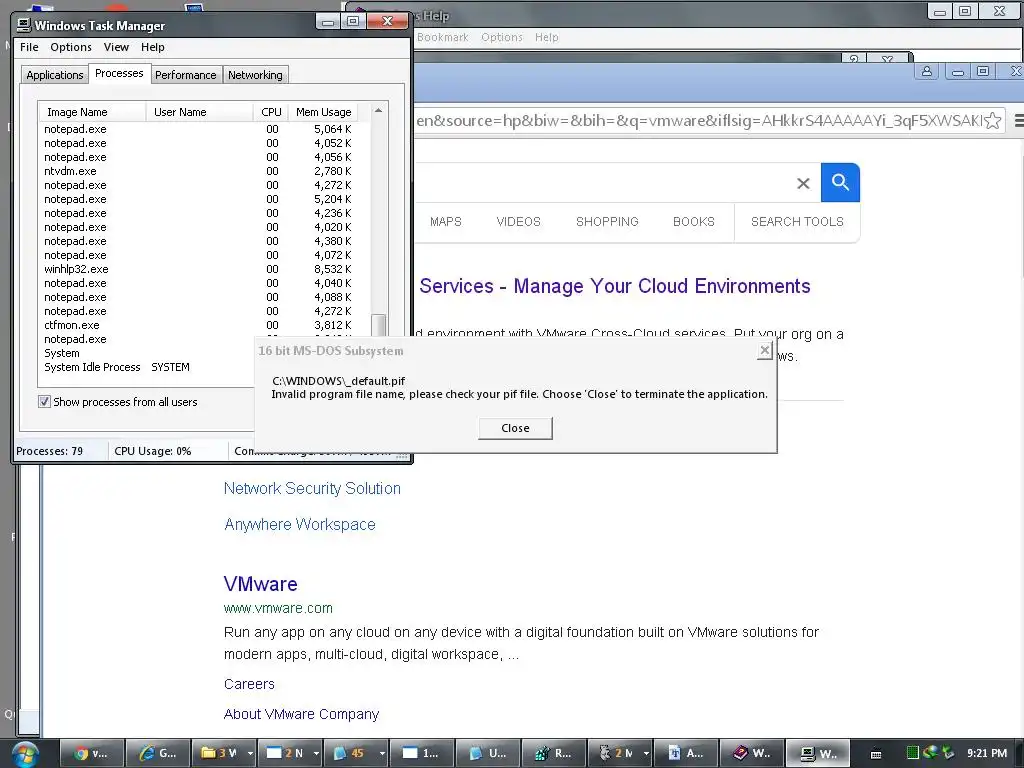Click the green square tray icon
Viewport: 1024px width, 768px height.
pos(913,753)
